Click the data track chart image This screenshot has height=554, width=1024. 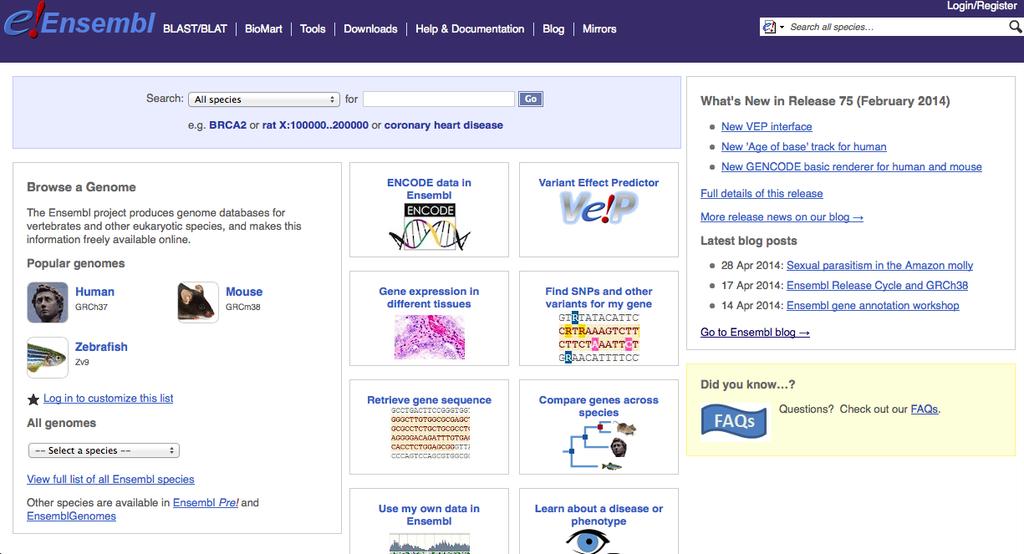coord(429,543)
